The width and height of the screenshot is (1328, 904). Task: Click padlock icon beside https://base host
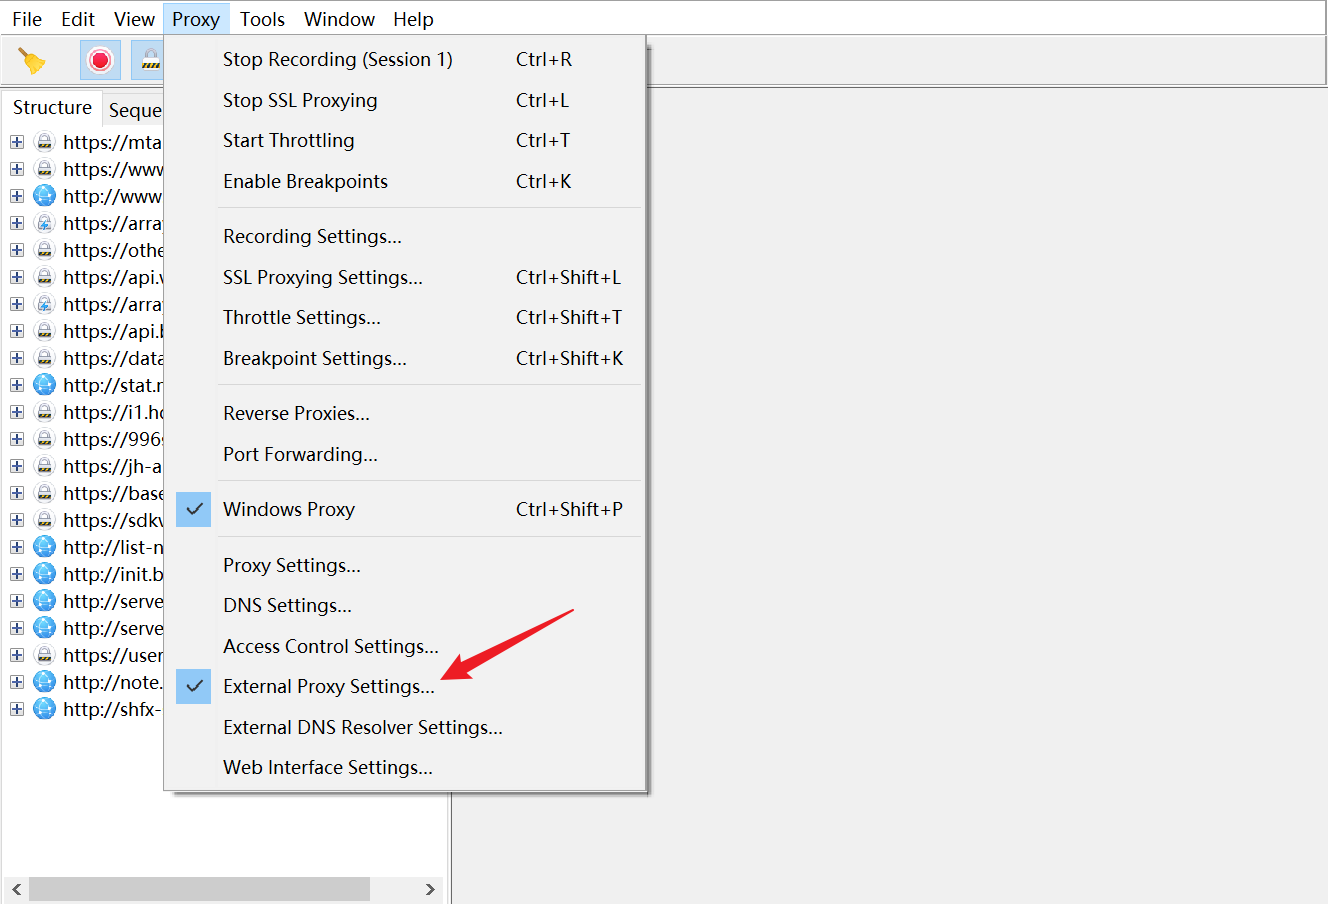pyautogui.click(x=44, y=493)
